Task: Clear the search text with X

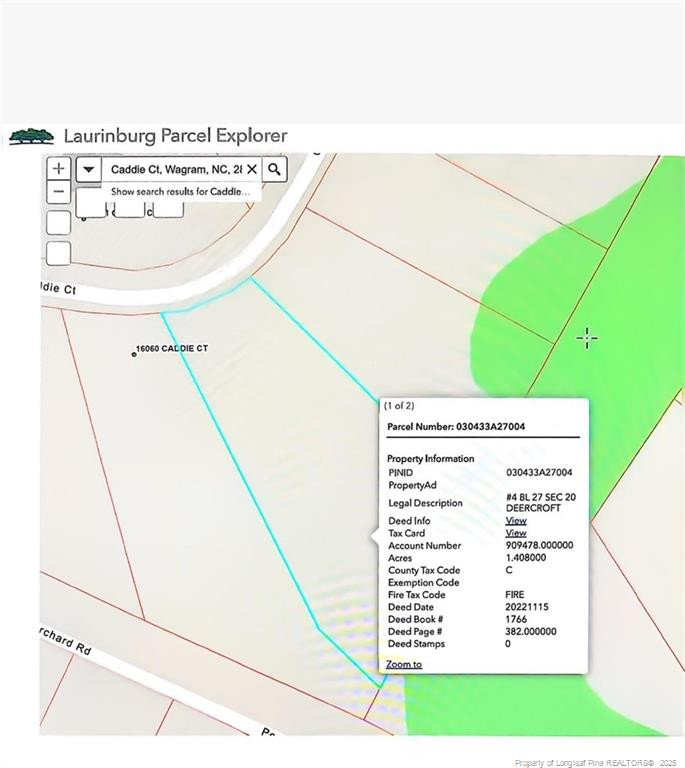Action: pyautogui.click(x=252, y=169)
